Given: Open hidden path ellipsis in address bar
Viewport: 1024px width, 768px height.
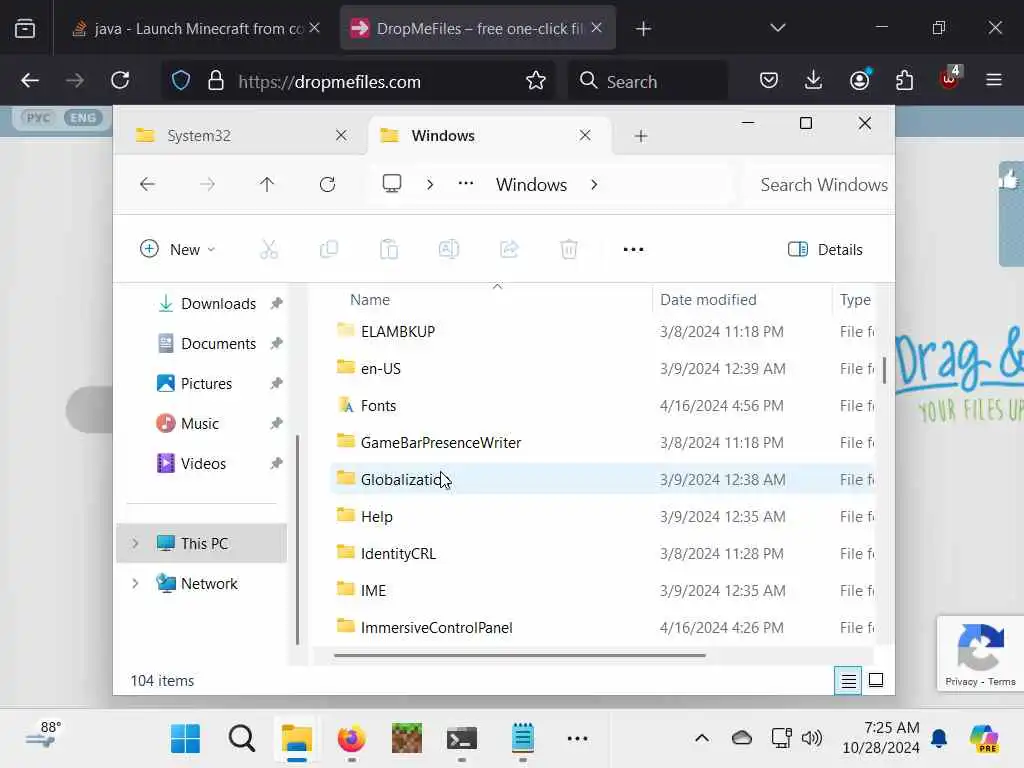Looking at the screenshot, I should click(x=466, y=184).
